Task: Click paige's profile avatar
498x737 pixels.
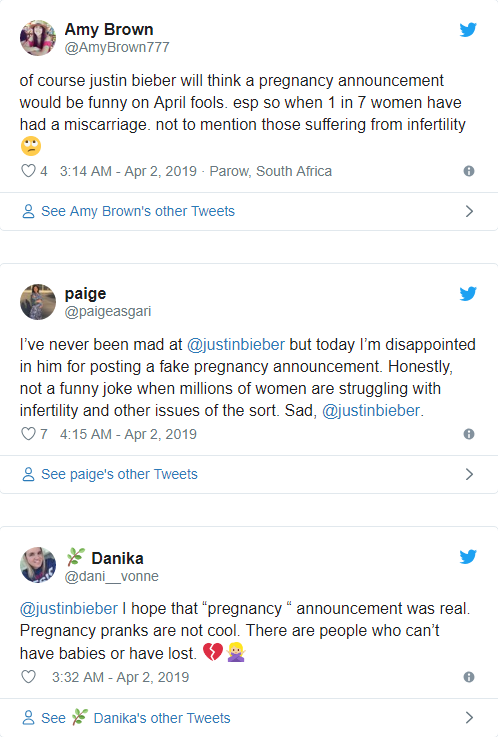Action: tap(38, 302)
